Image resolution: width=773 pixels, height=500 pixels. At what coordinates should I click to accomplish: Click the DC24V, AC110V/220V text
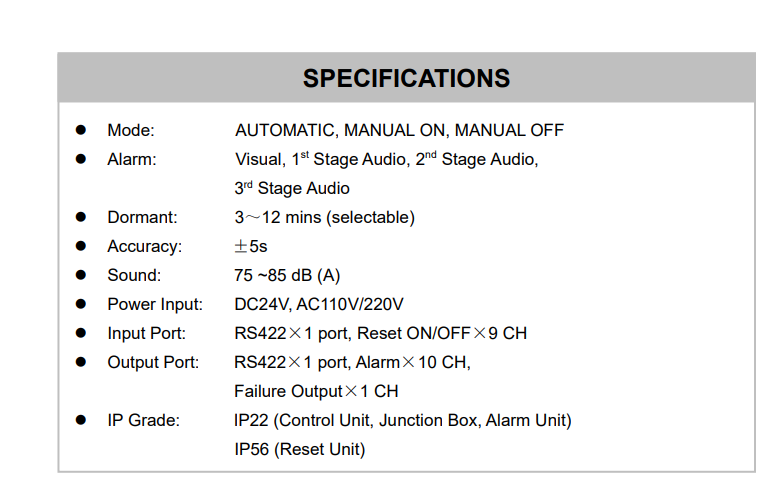319,304
